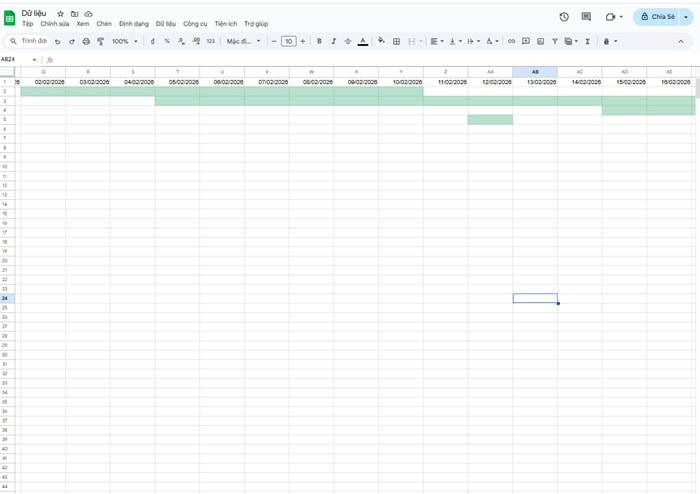This screenshot has height=494, width=700.
Task: Open the comments panel icon
Action: (x=586, y=17)
